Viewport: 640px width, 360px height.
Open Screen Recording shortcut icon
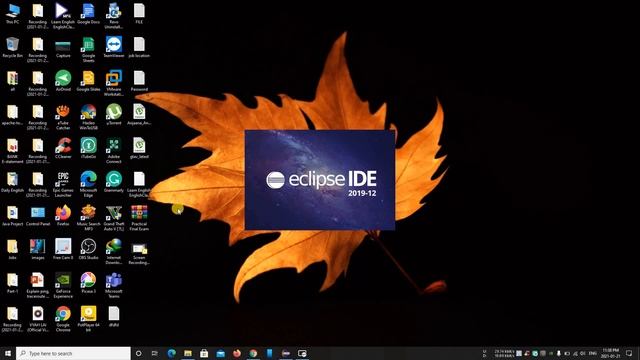(x=139, y=254)
